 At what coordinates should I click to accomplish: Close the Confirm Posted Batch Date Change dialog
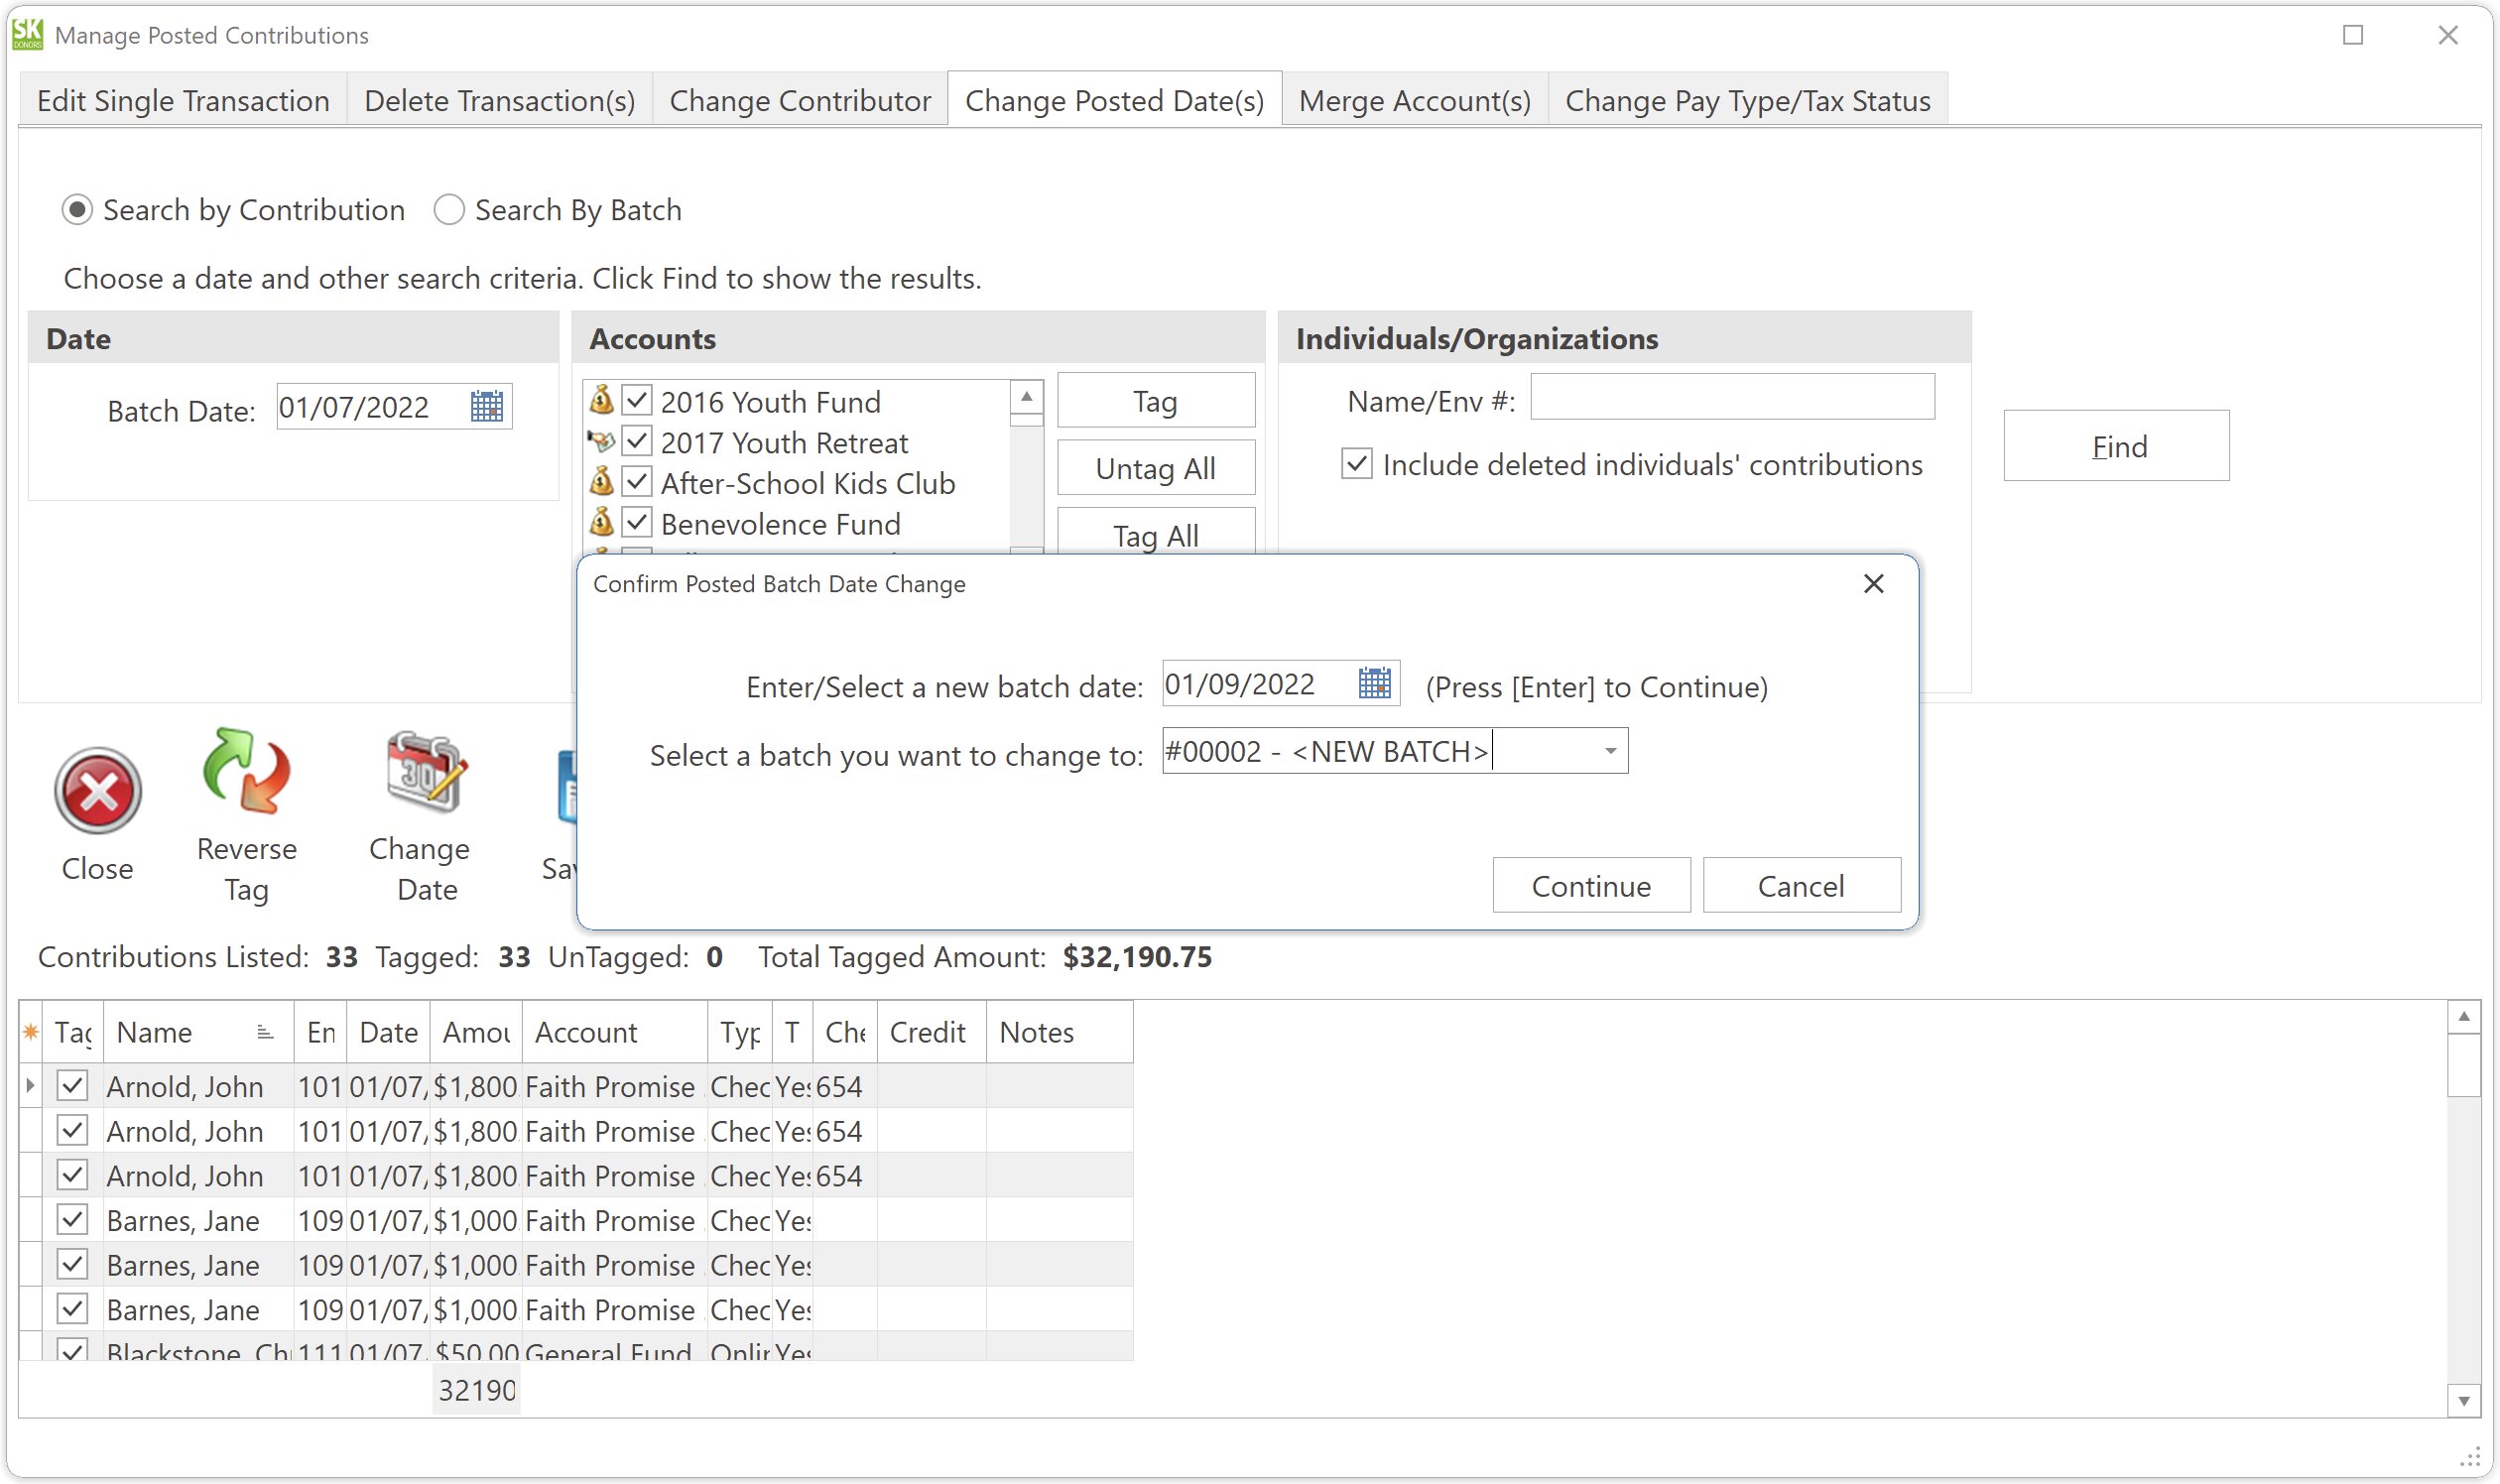(1872, 584)
